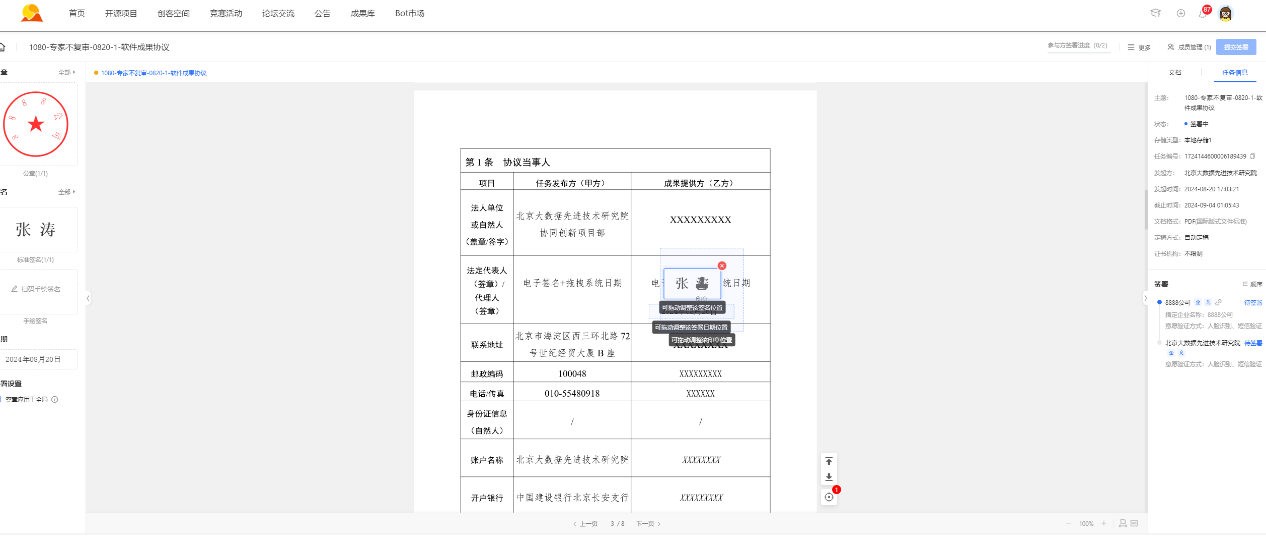Click the 100% zoom level value
This screenshot has height=536, width=1266.
tap(1086, 524)
